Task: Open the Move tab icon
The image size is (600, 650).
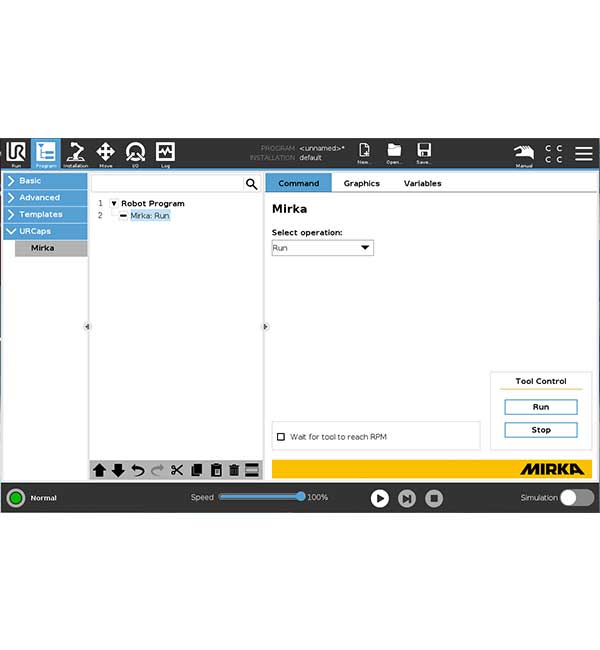Action: (x=106, y=154)
